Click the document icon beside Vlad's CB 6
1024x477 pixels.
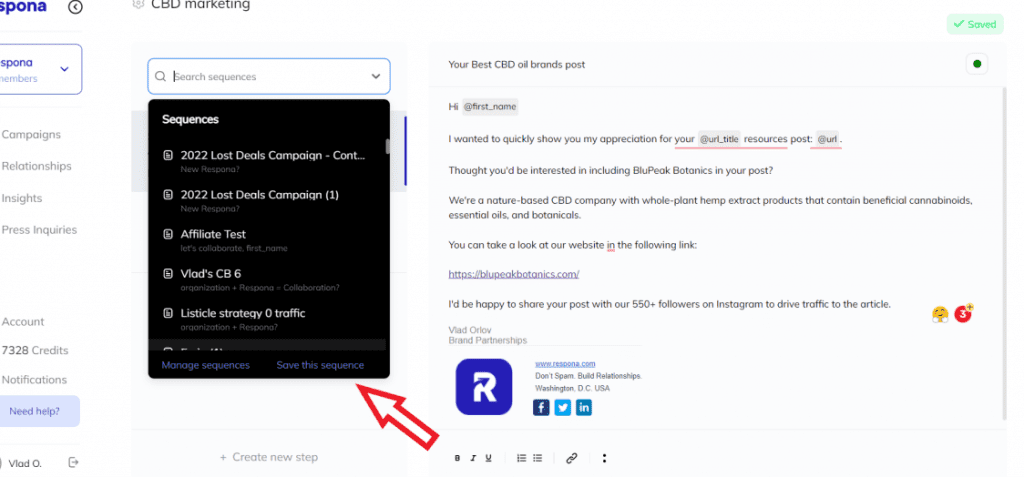(x=168, y=274)
